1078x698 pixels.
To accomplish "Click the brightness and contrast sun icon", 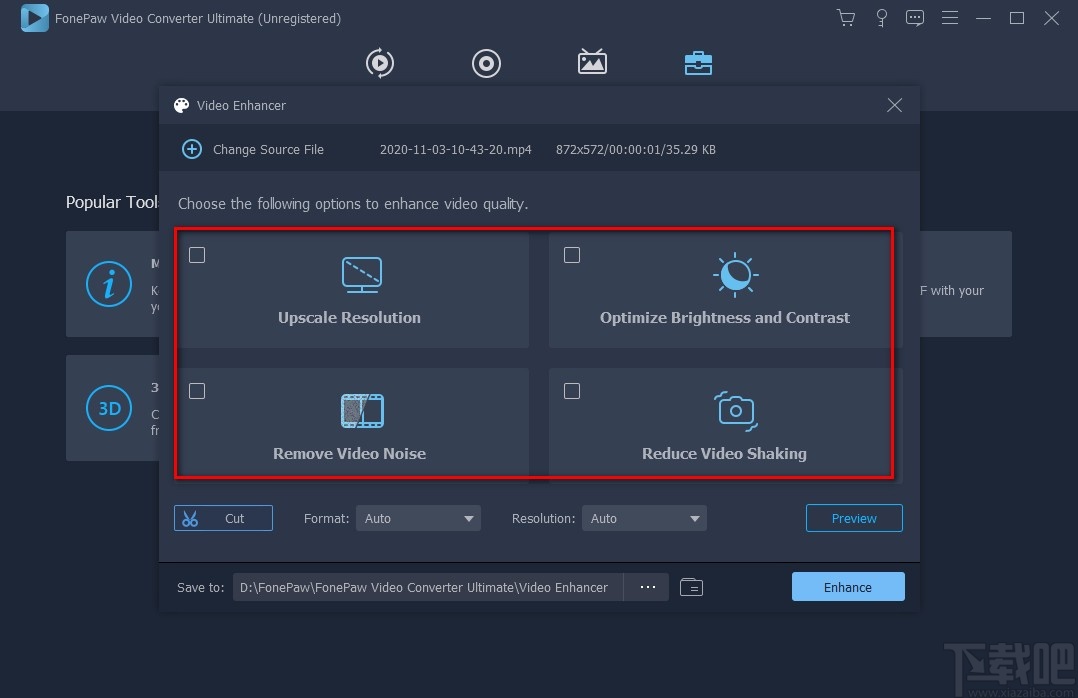I will point(735,274).
